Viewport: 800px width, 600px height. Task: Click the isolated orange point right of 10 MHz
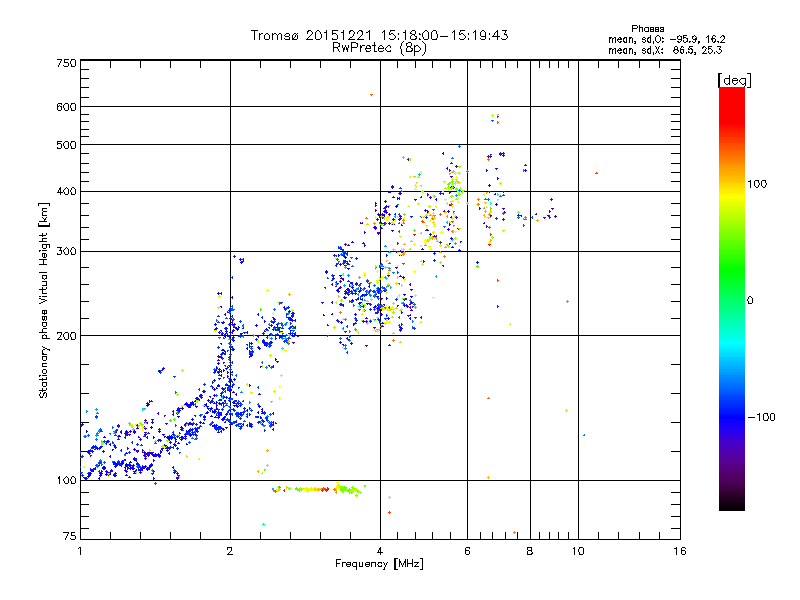coord(596,173)
